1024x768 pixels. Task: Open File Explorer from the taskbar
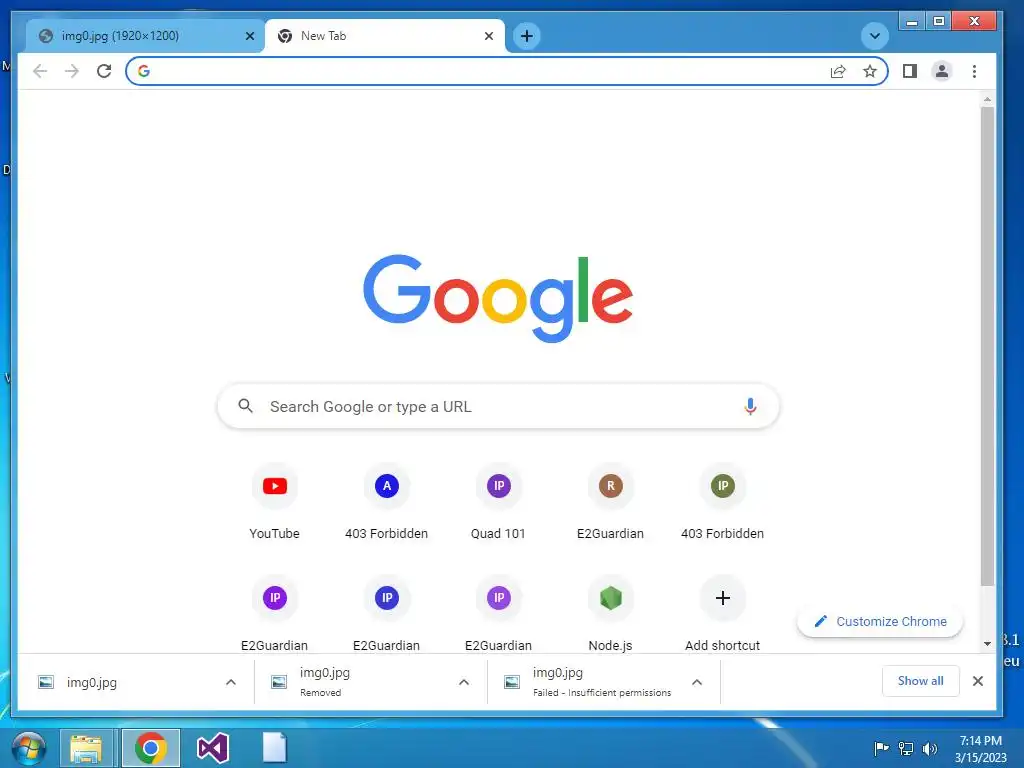(86, 748)
